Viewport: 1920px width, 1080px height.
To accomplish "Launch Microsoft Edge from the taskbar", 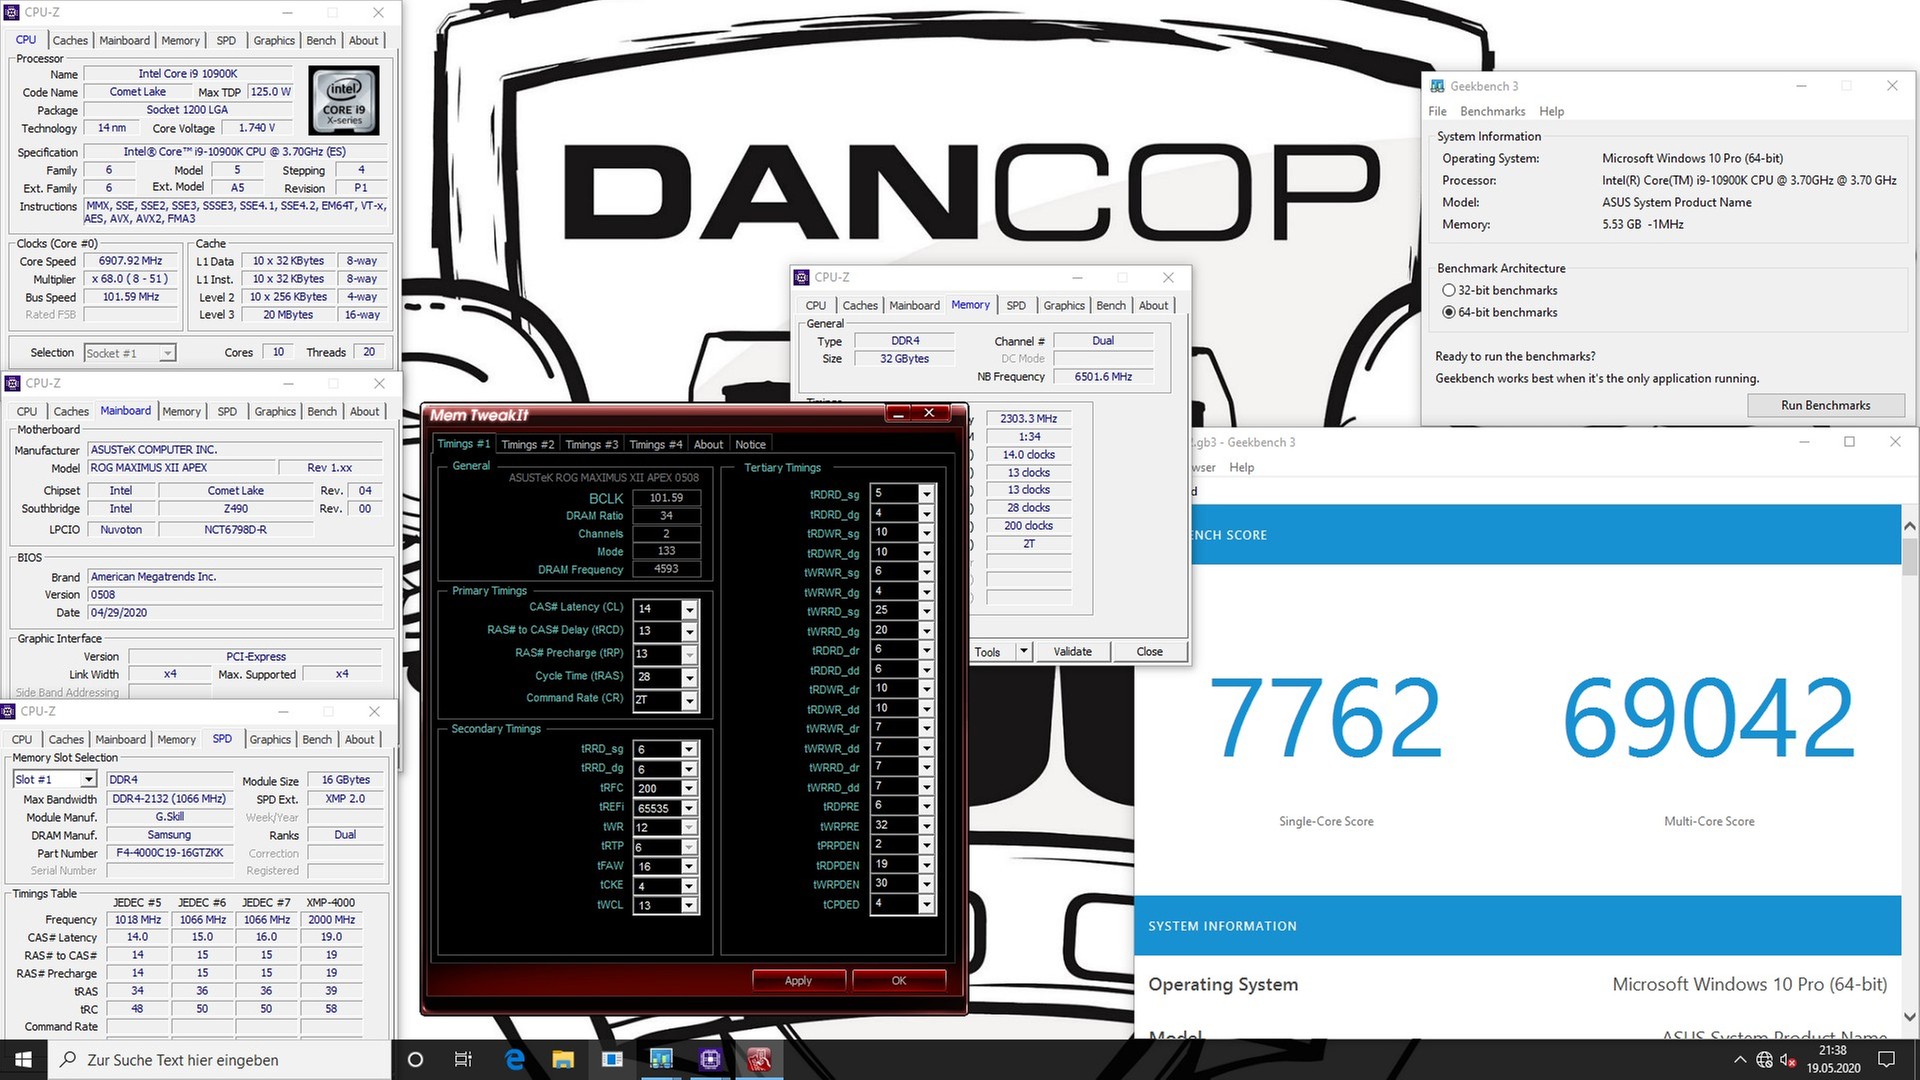I will 515,1059.
